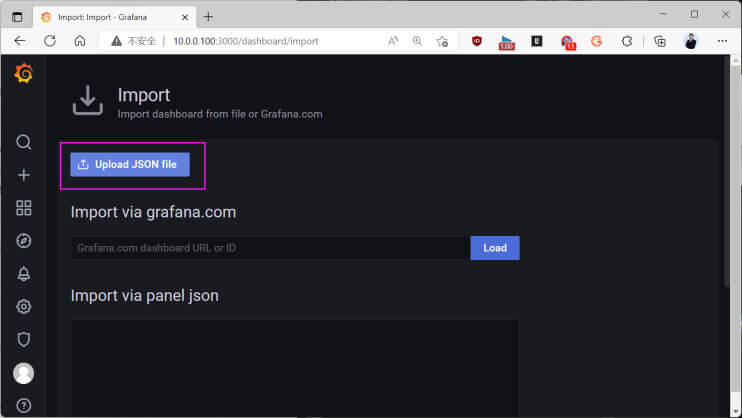Open the Extensions puzzle icon
Screen dimensions: 742x418
click(x=627, y=41)
